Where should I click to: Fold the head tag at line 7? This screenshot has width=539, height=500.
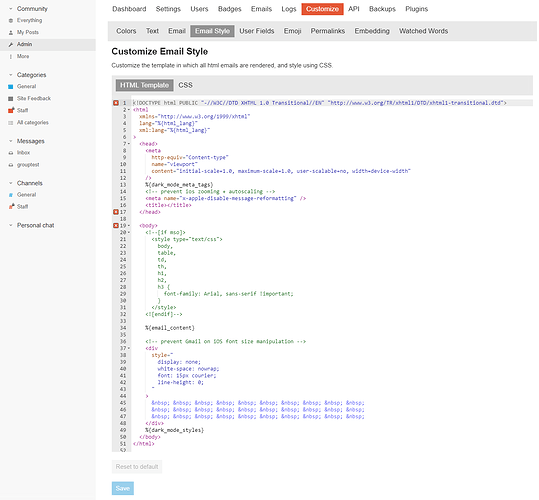pyautogui.click(x=129, y=144)
